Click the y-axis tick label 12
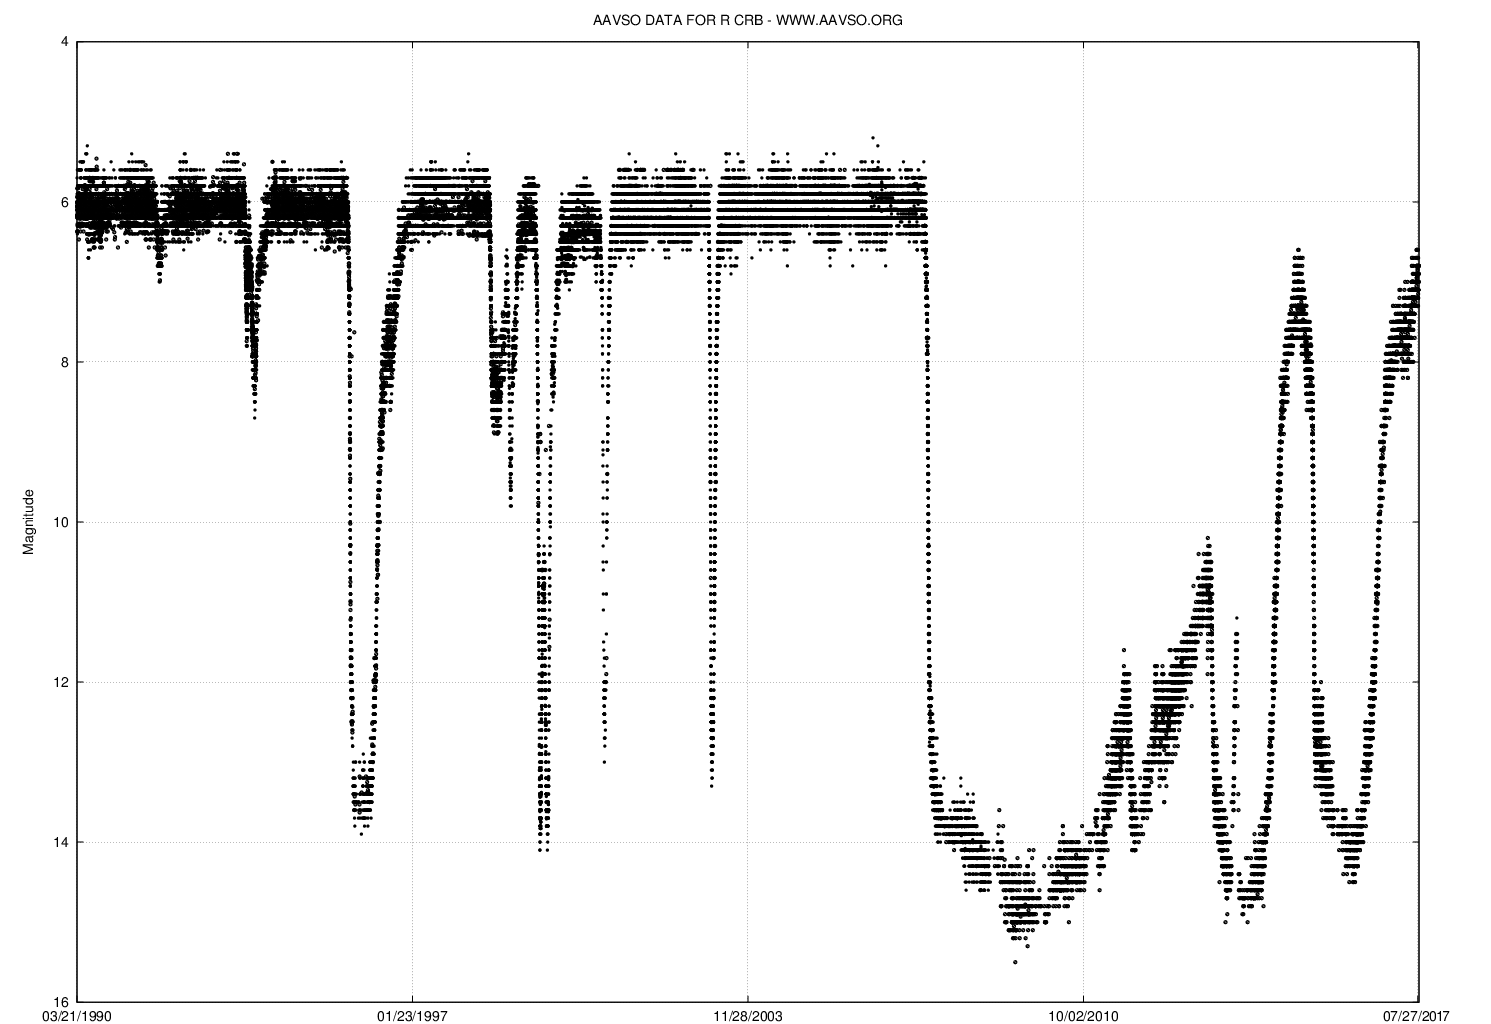The width and height of the screenshot is (1491, 1024). coord(61,682)
